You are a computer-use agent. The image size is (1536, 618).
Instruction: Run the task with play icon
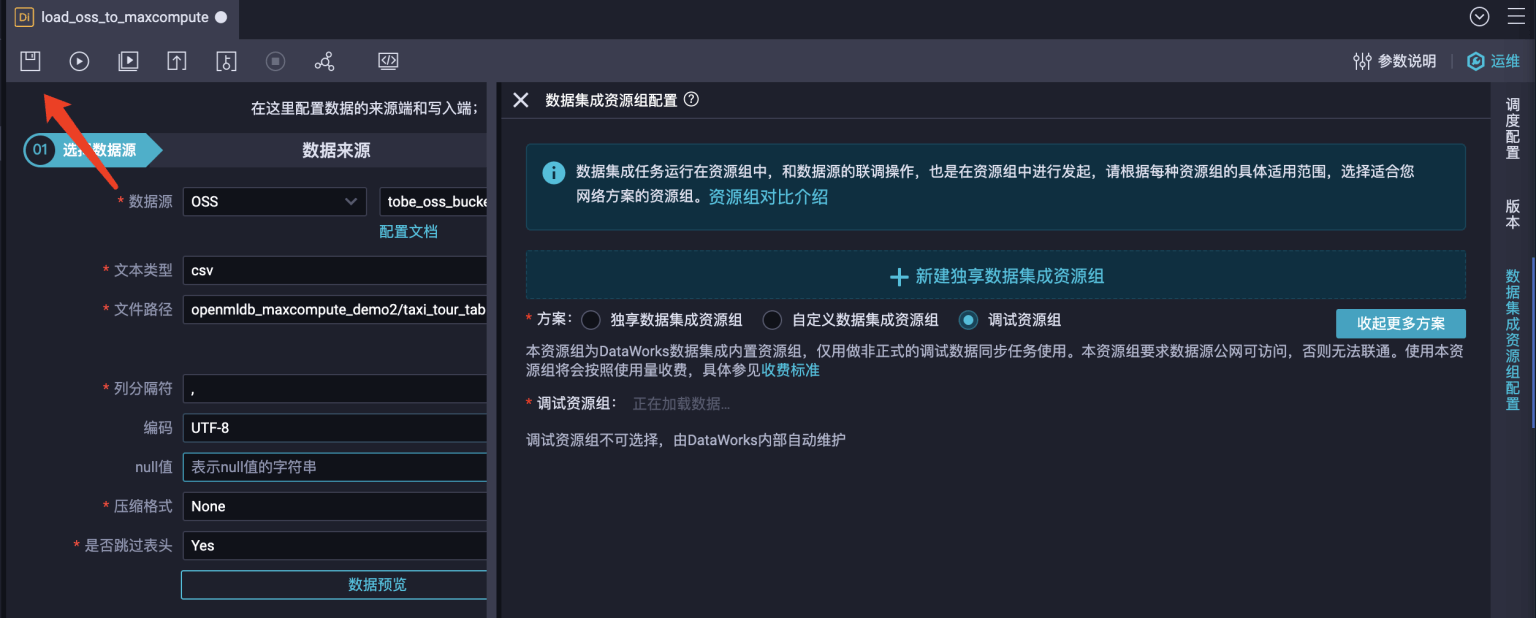point(79,61)
